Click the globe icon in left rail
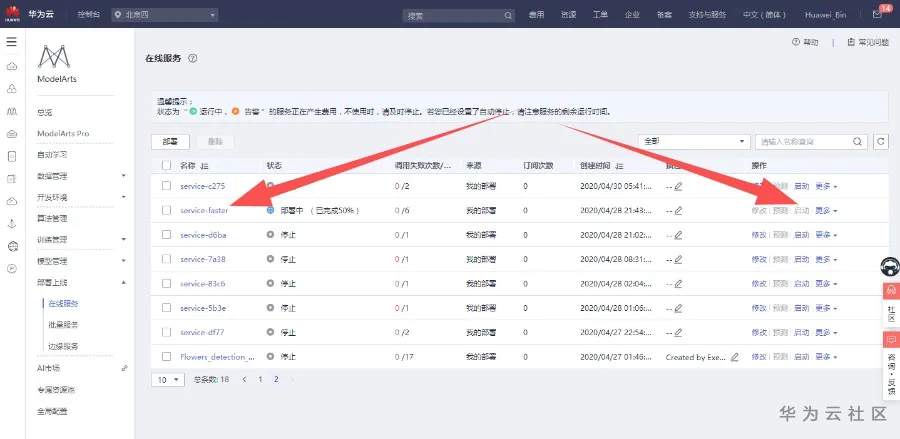Screen dimensions: 900x439 [11, 246]
